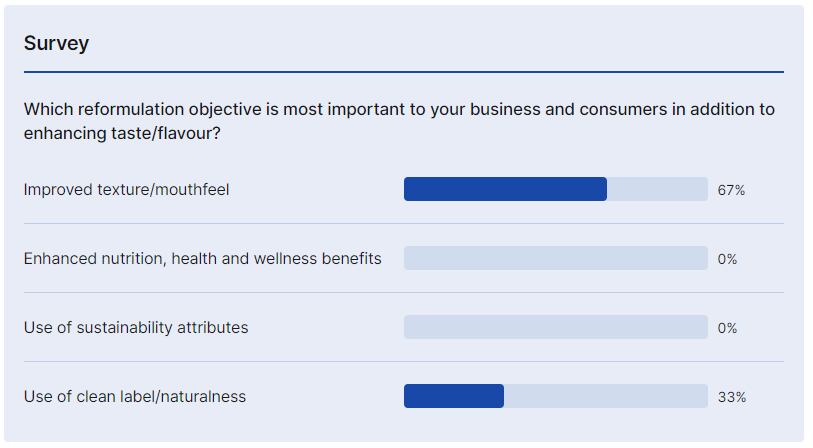Click the 67% result value
The height and width of the screenshot is (448, 813).
[x=731, y=190]
